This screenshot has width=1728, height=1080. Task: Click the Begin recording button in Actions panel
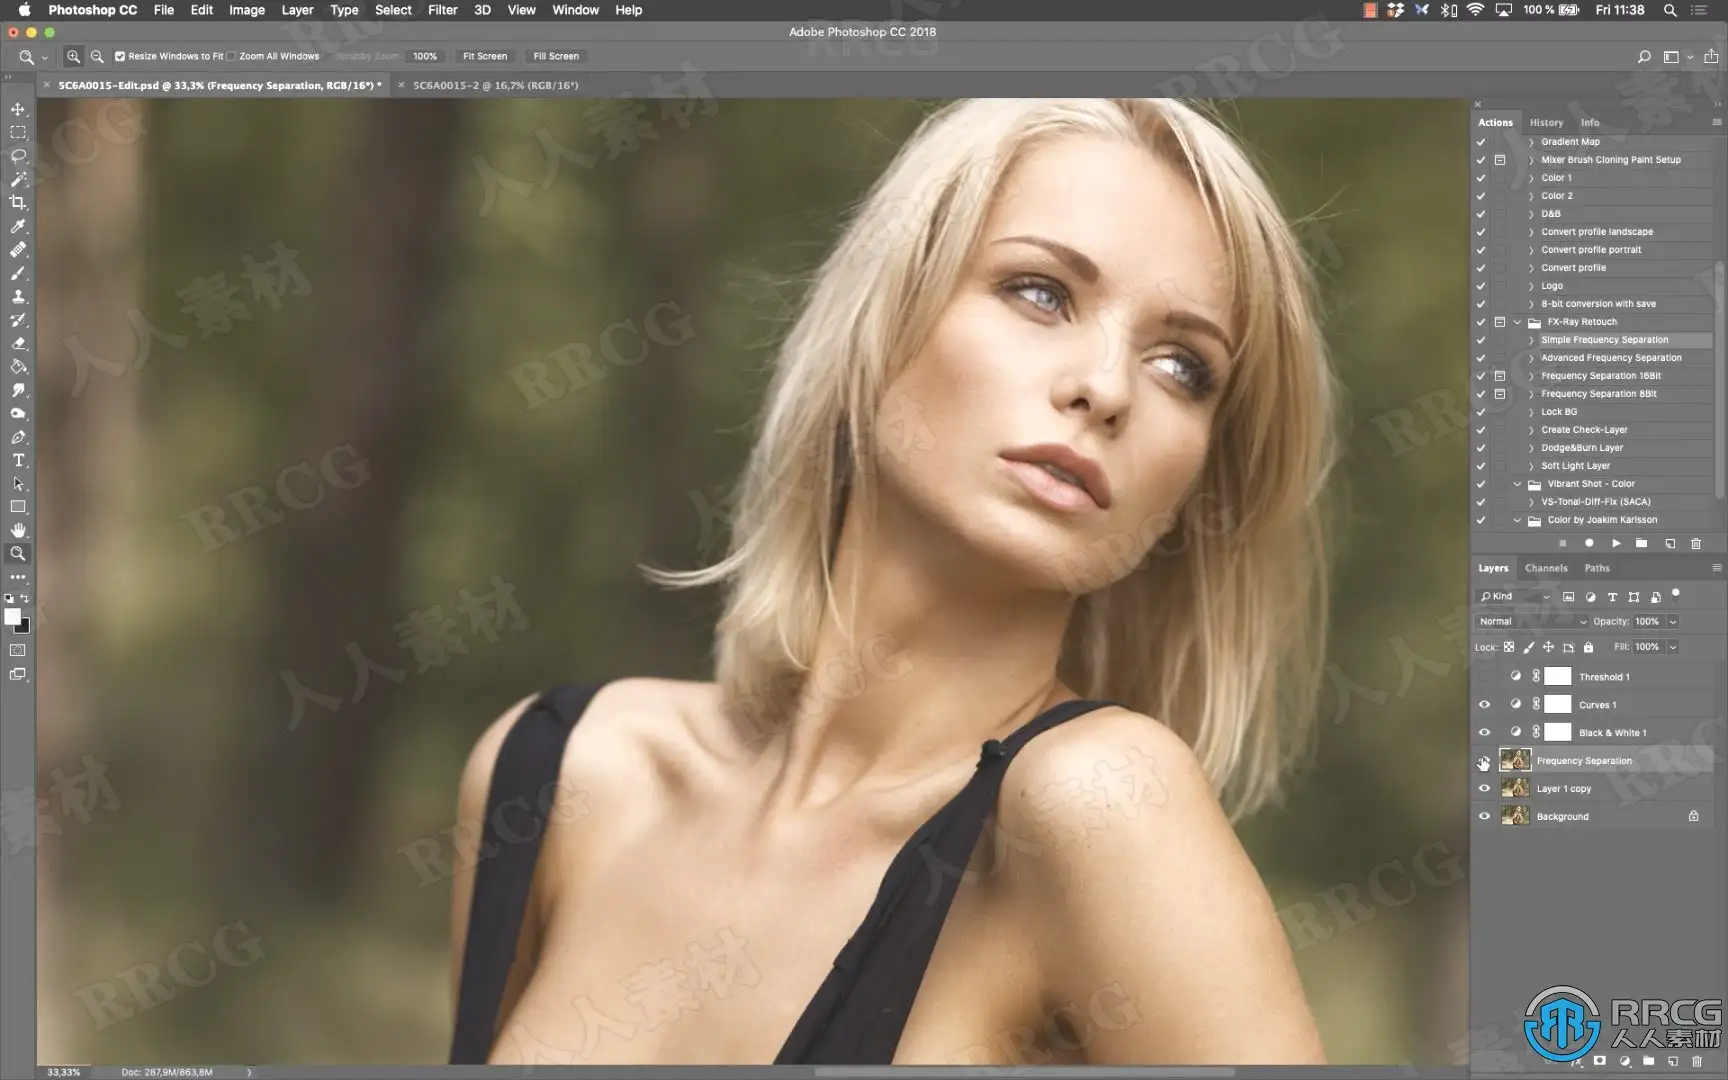tap(1589, 543)
